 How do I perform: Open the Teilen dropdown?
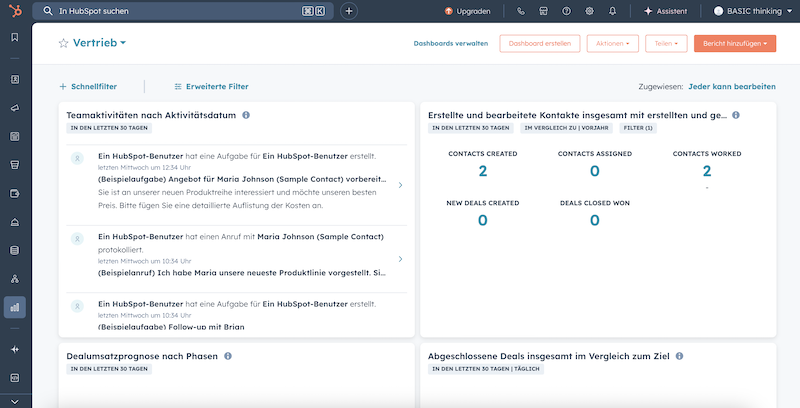pos(666,44)
